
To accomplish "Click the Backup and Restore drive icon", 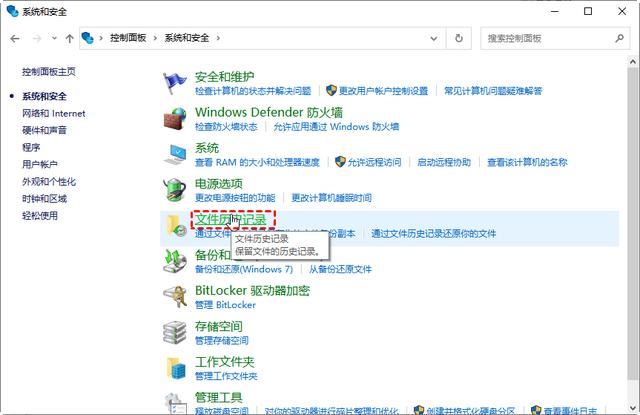I will (175, 262).
